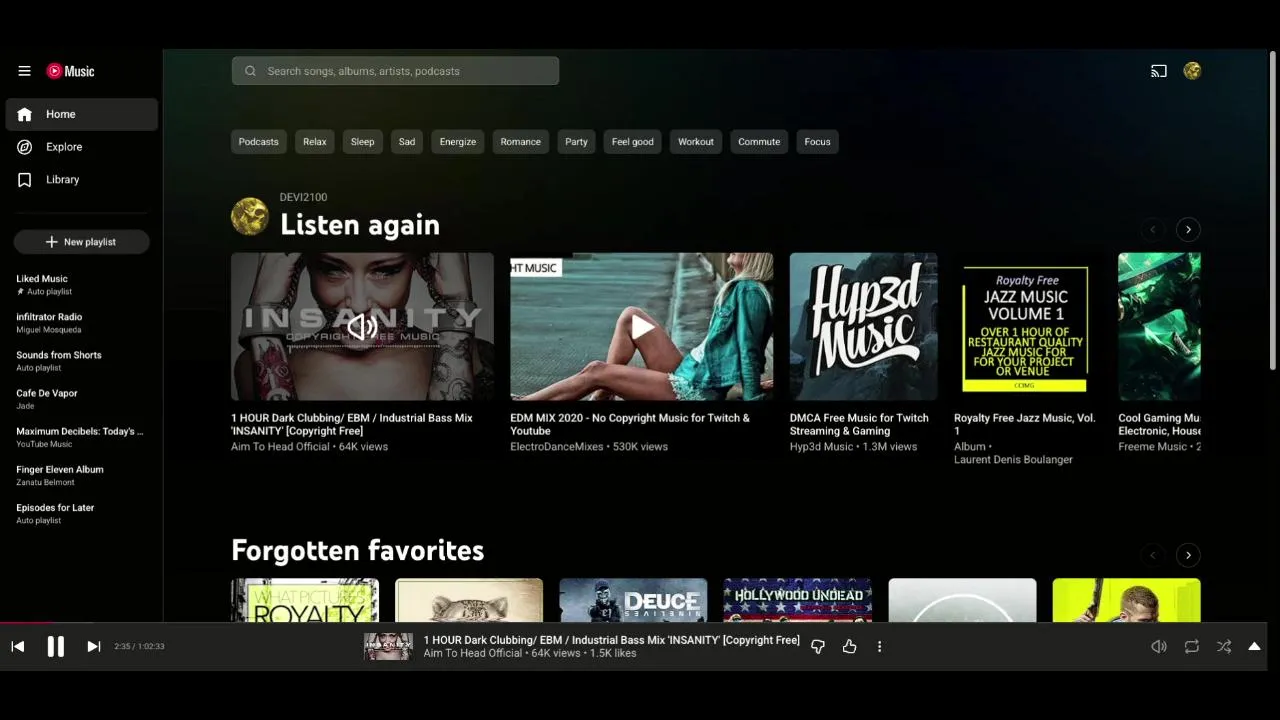This screenshot has width=1280, height=720.
Task: Open the Hollywood Undead album cover
Action: click(797, 600)
